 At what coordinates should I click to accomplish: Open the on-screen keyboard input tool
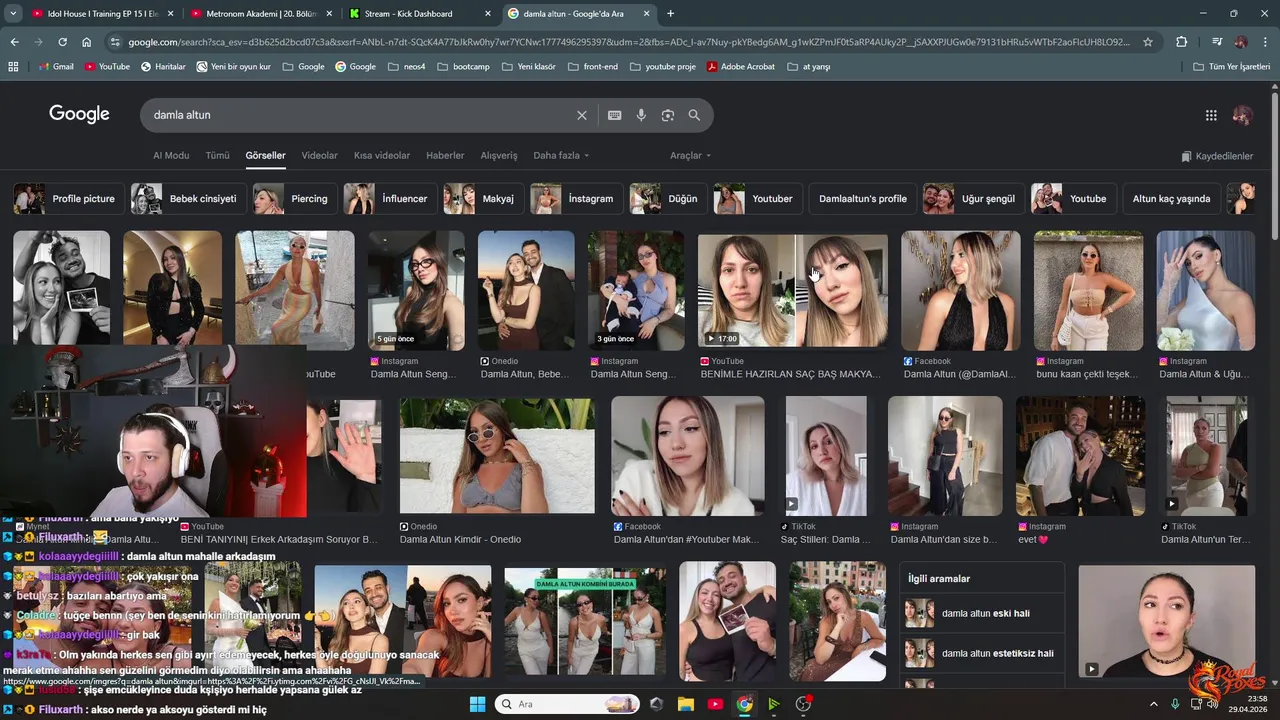pos(615,115)
